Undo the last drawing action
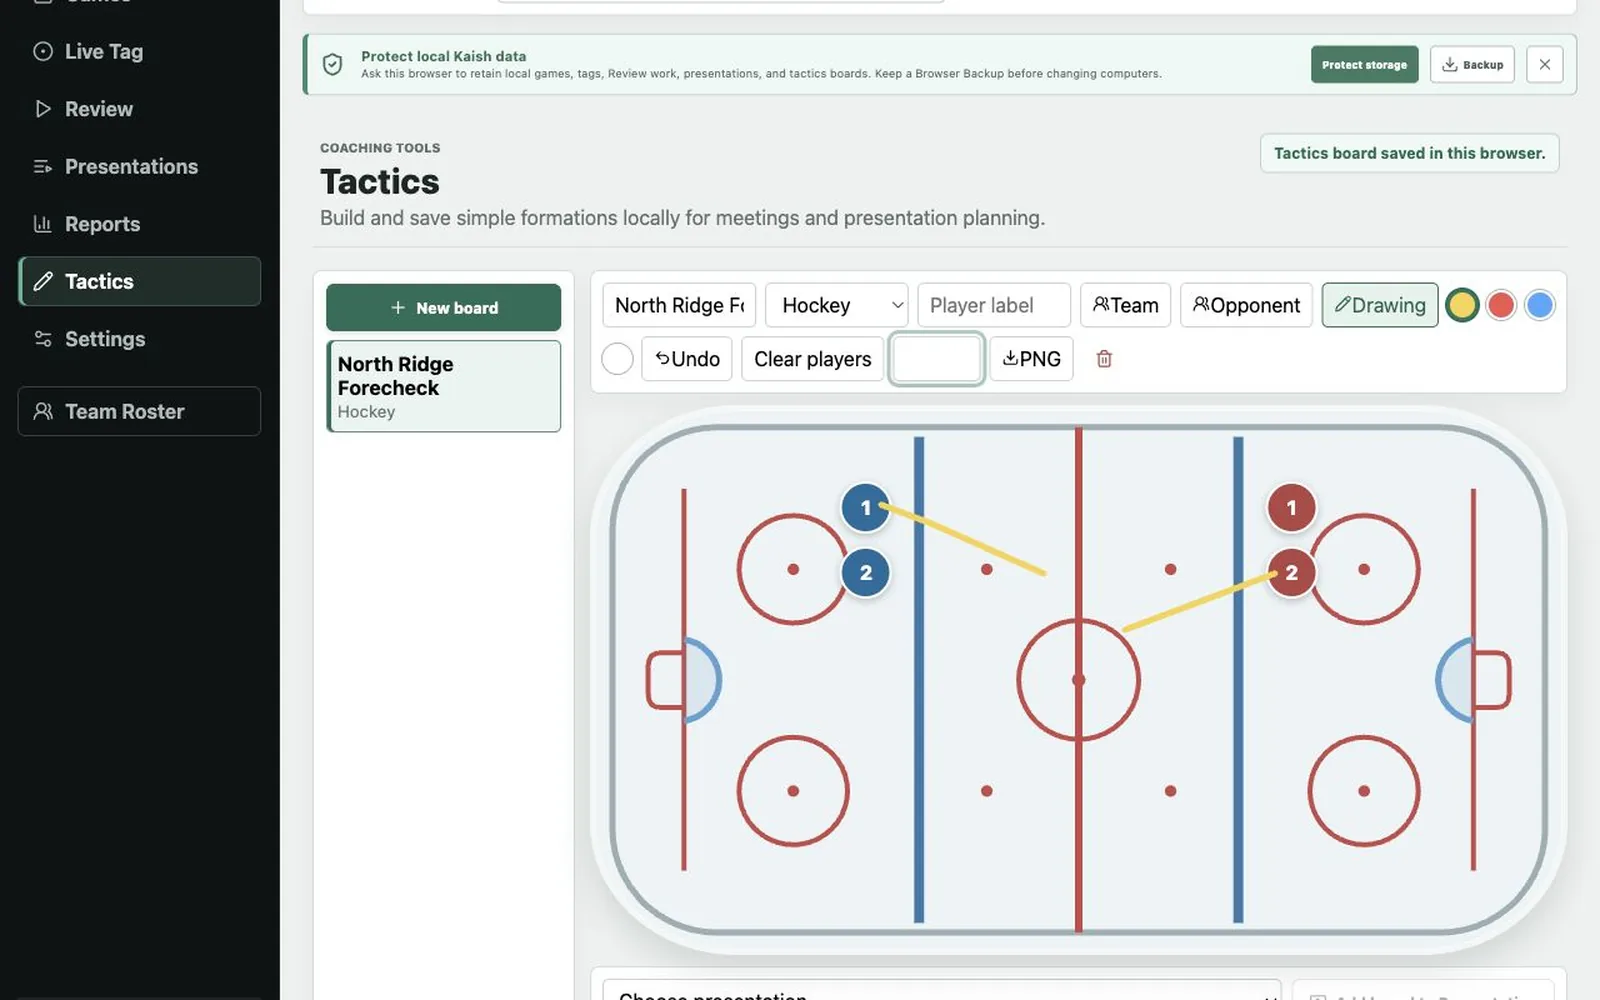This screenshot has width=1600, height=1000. (687, 359)
